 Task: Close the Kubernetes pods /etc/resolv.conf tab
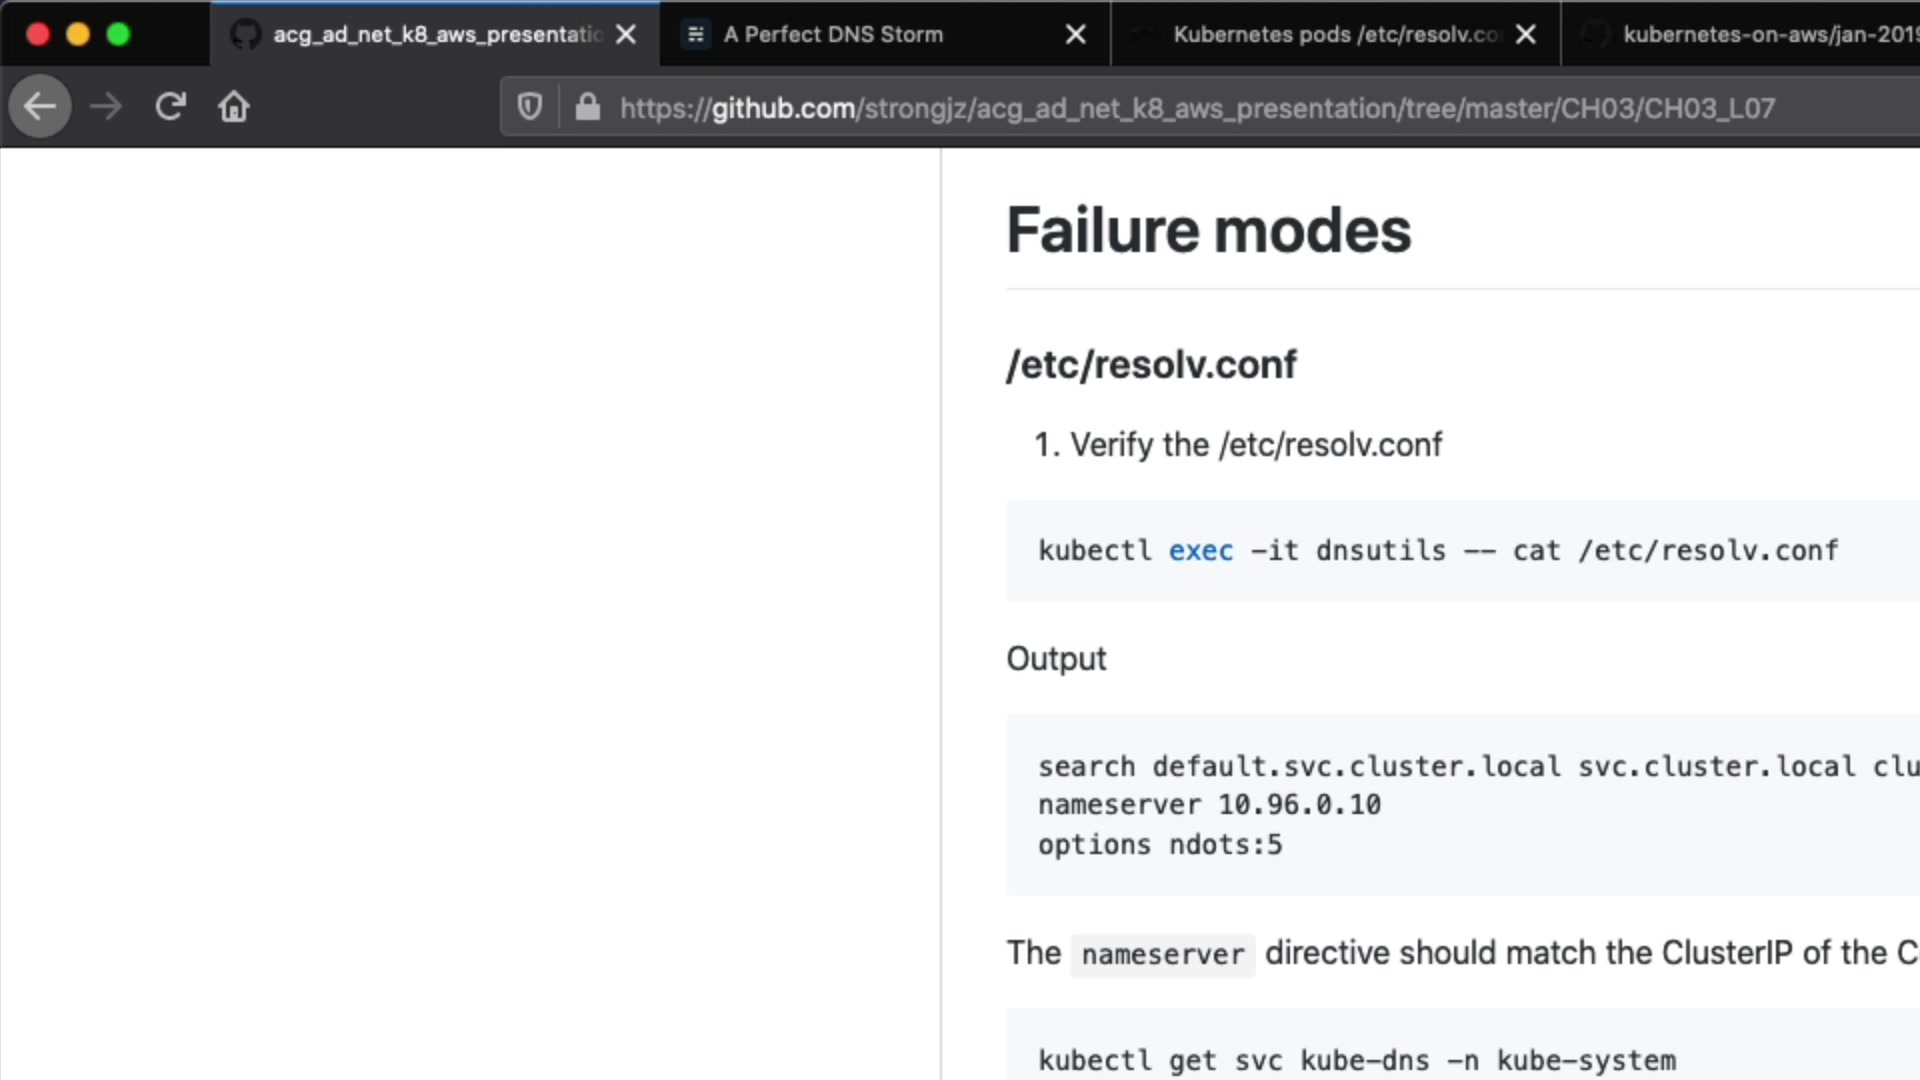click(1526, 35)
